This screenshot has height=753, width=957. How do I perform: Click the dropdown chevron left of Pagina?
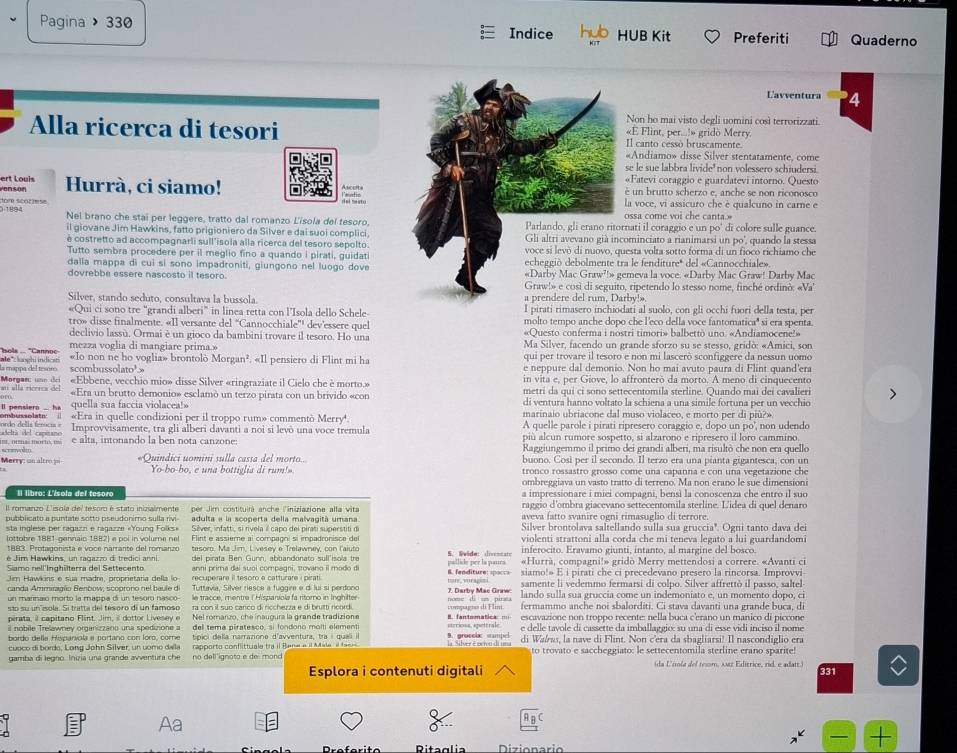pyautogui.click(x=10, y=20)
